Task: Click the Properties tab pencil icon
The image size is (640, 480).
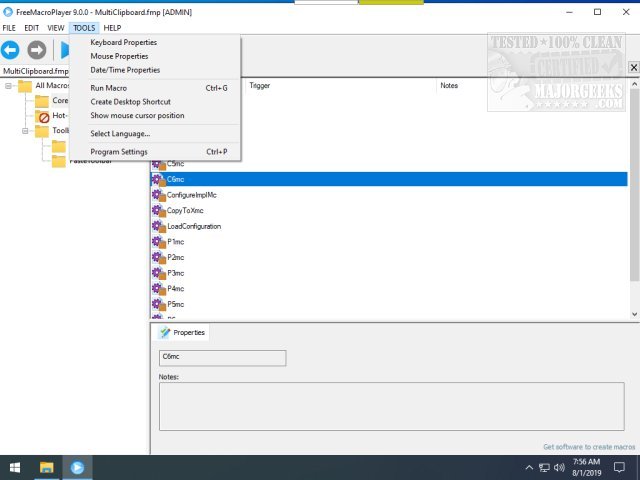Action: point(165,333)
